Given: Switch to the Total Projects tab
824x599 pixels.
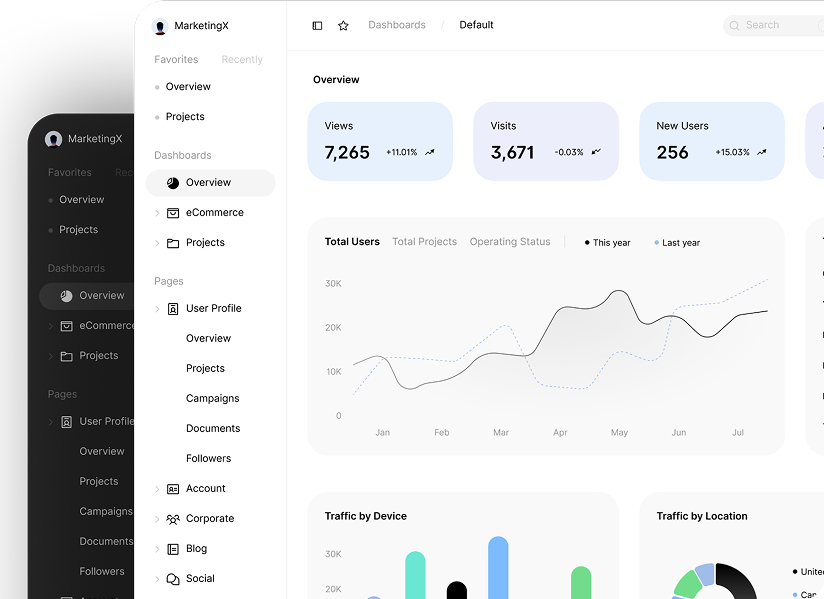Looking at the screenshot, I should [x=424, y=242].
